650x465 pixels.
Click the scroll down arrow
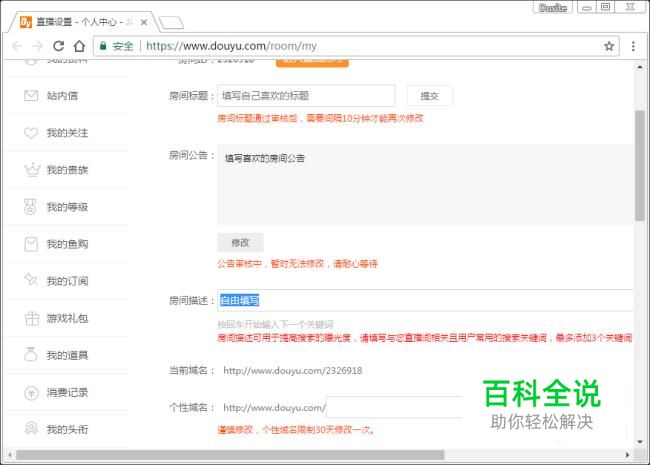point(640,442)
